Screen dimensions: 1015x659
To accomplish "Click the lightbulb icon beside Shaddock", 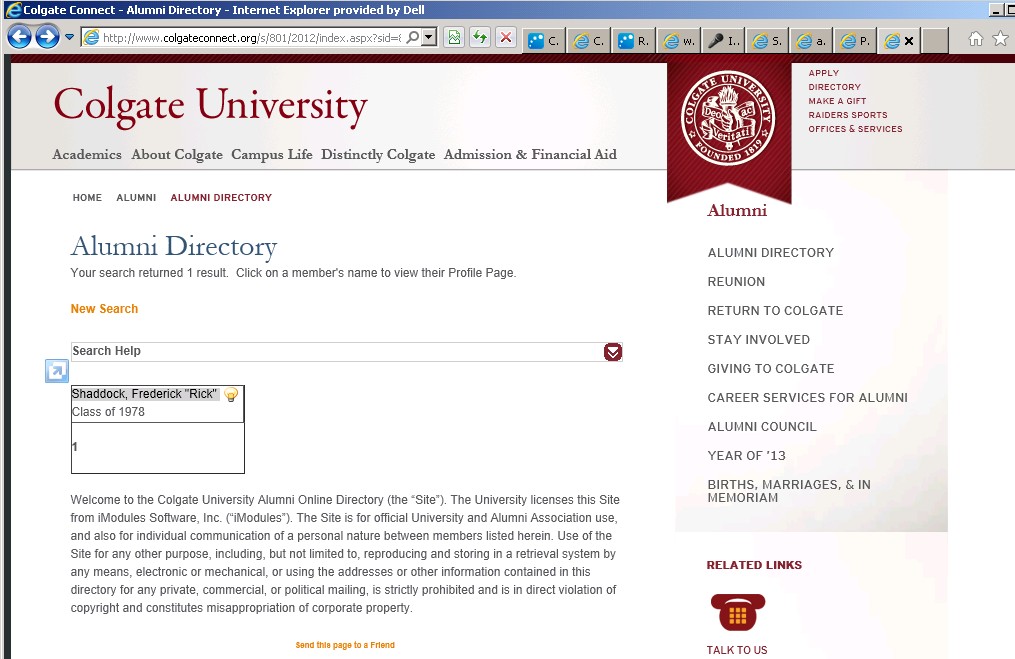I will pos(231,394).
